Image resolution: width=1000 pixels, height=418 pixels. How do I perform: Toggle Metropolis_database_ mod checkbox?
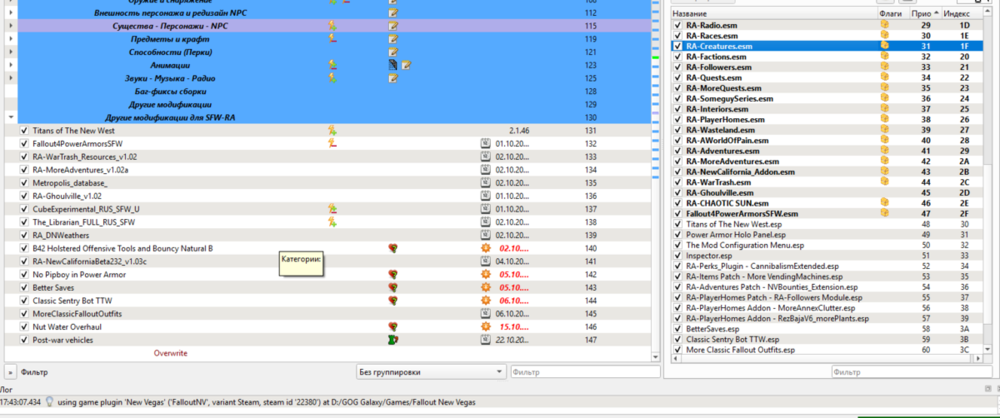pos(24,183)
